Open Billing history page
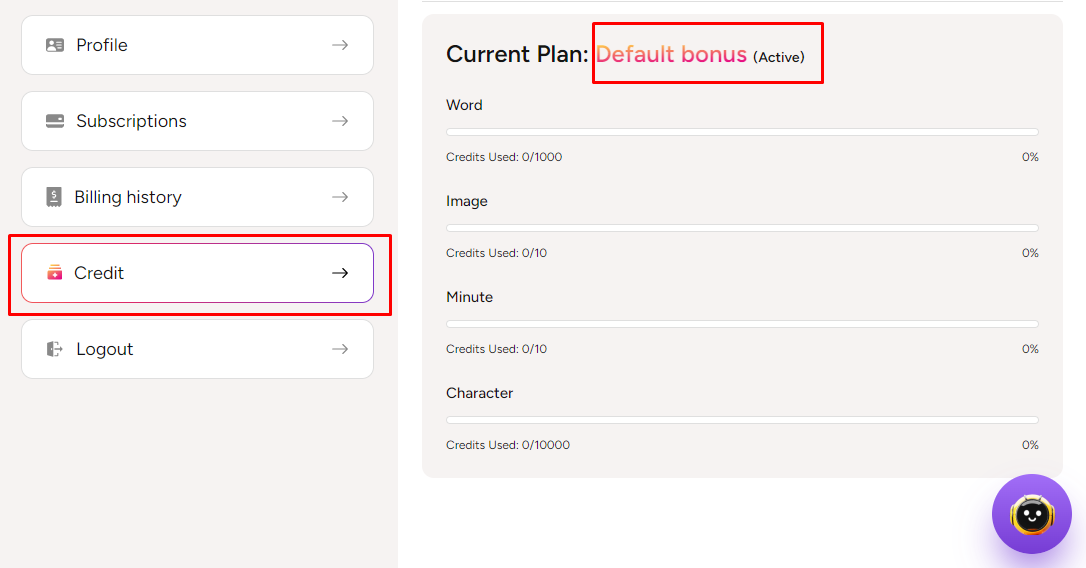 (x=128, y=197)
